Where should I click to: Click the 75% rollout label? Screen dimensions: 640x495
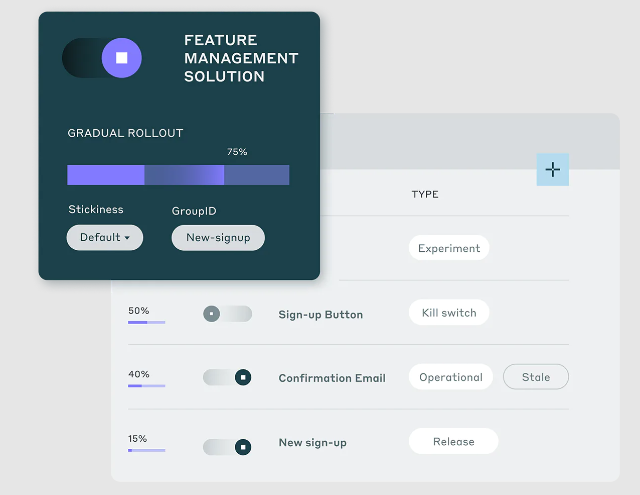tap(237, 152)
